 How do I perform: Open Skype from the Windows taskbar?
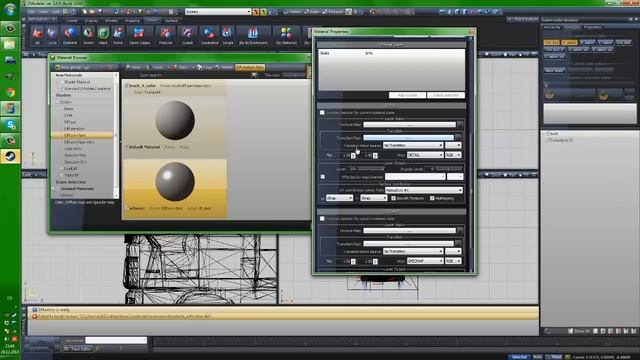(10, 124)
